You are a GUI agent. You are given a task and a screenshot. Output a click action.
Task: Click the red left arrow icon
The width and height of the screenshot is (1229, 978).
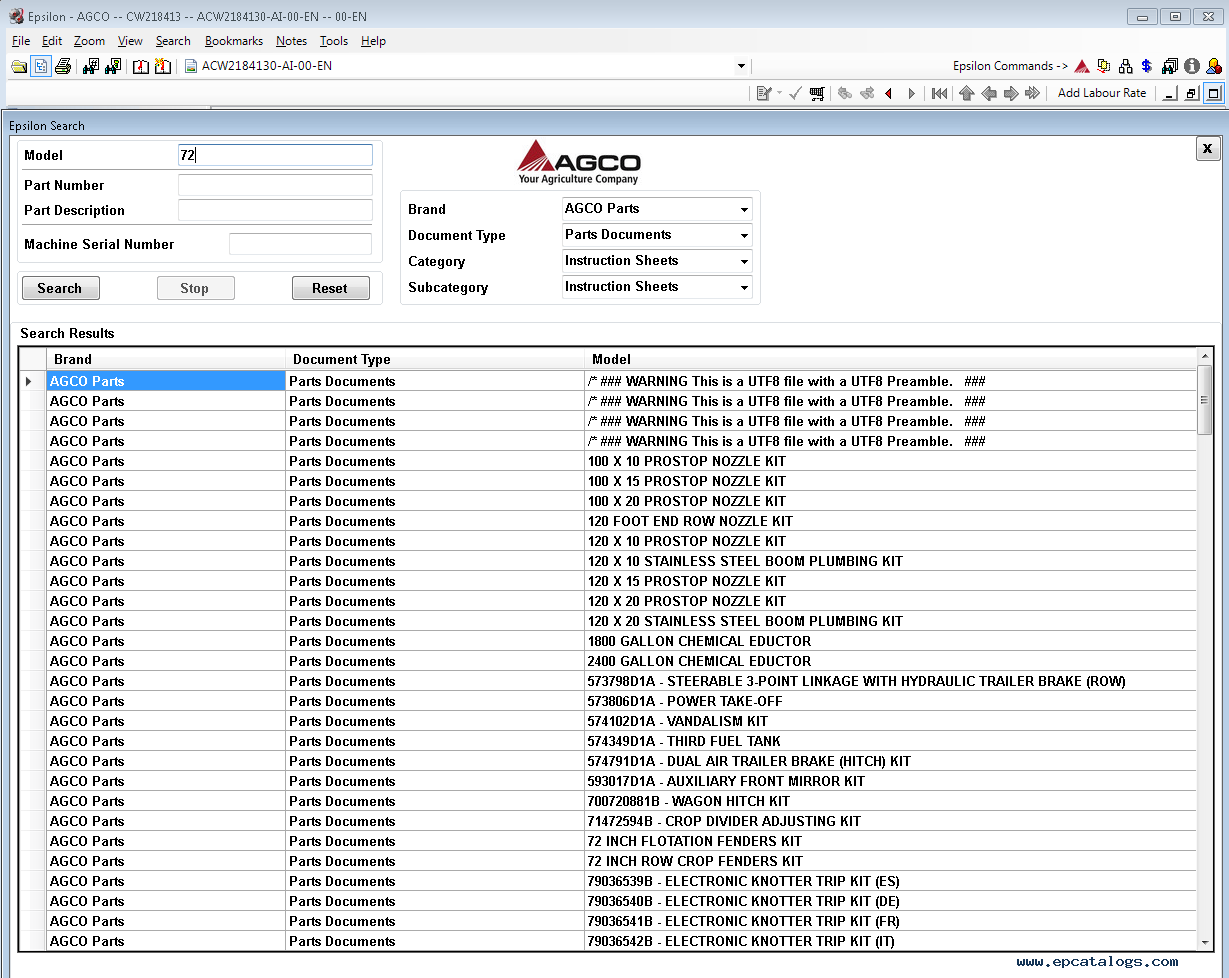[888, 93]
